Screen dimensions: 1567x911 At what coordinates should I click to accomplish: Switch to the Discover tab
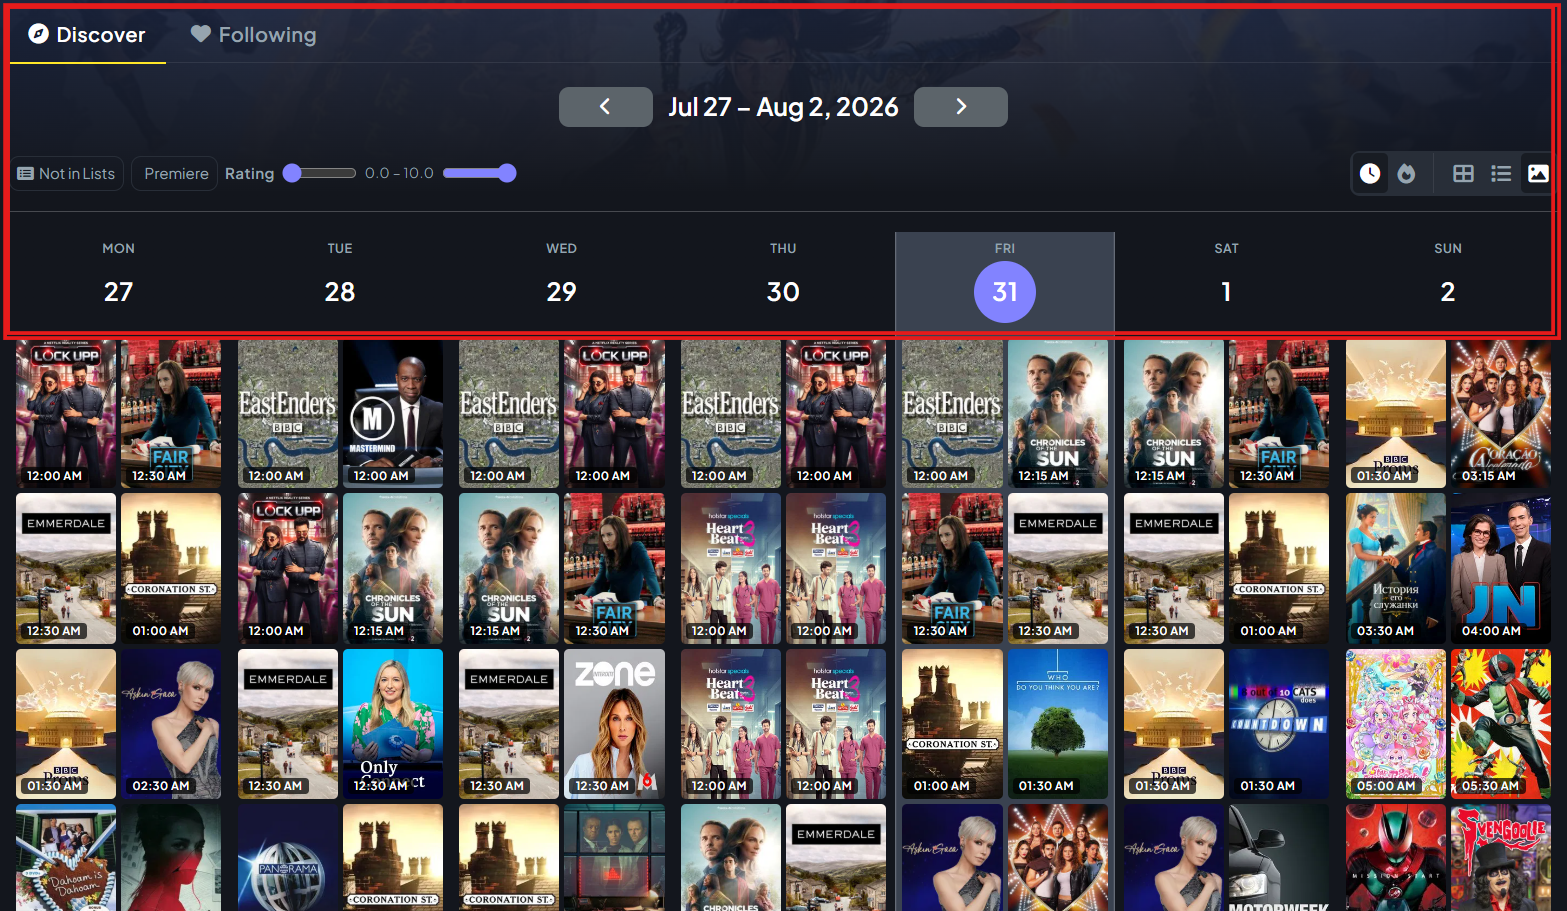coord(87,35)
